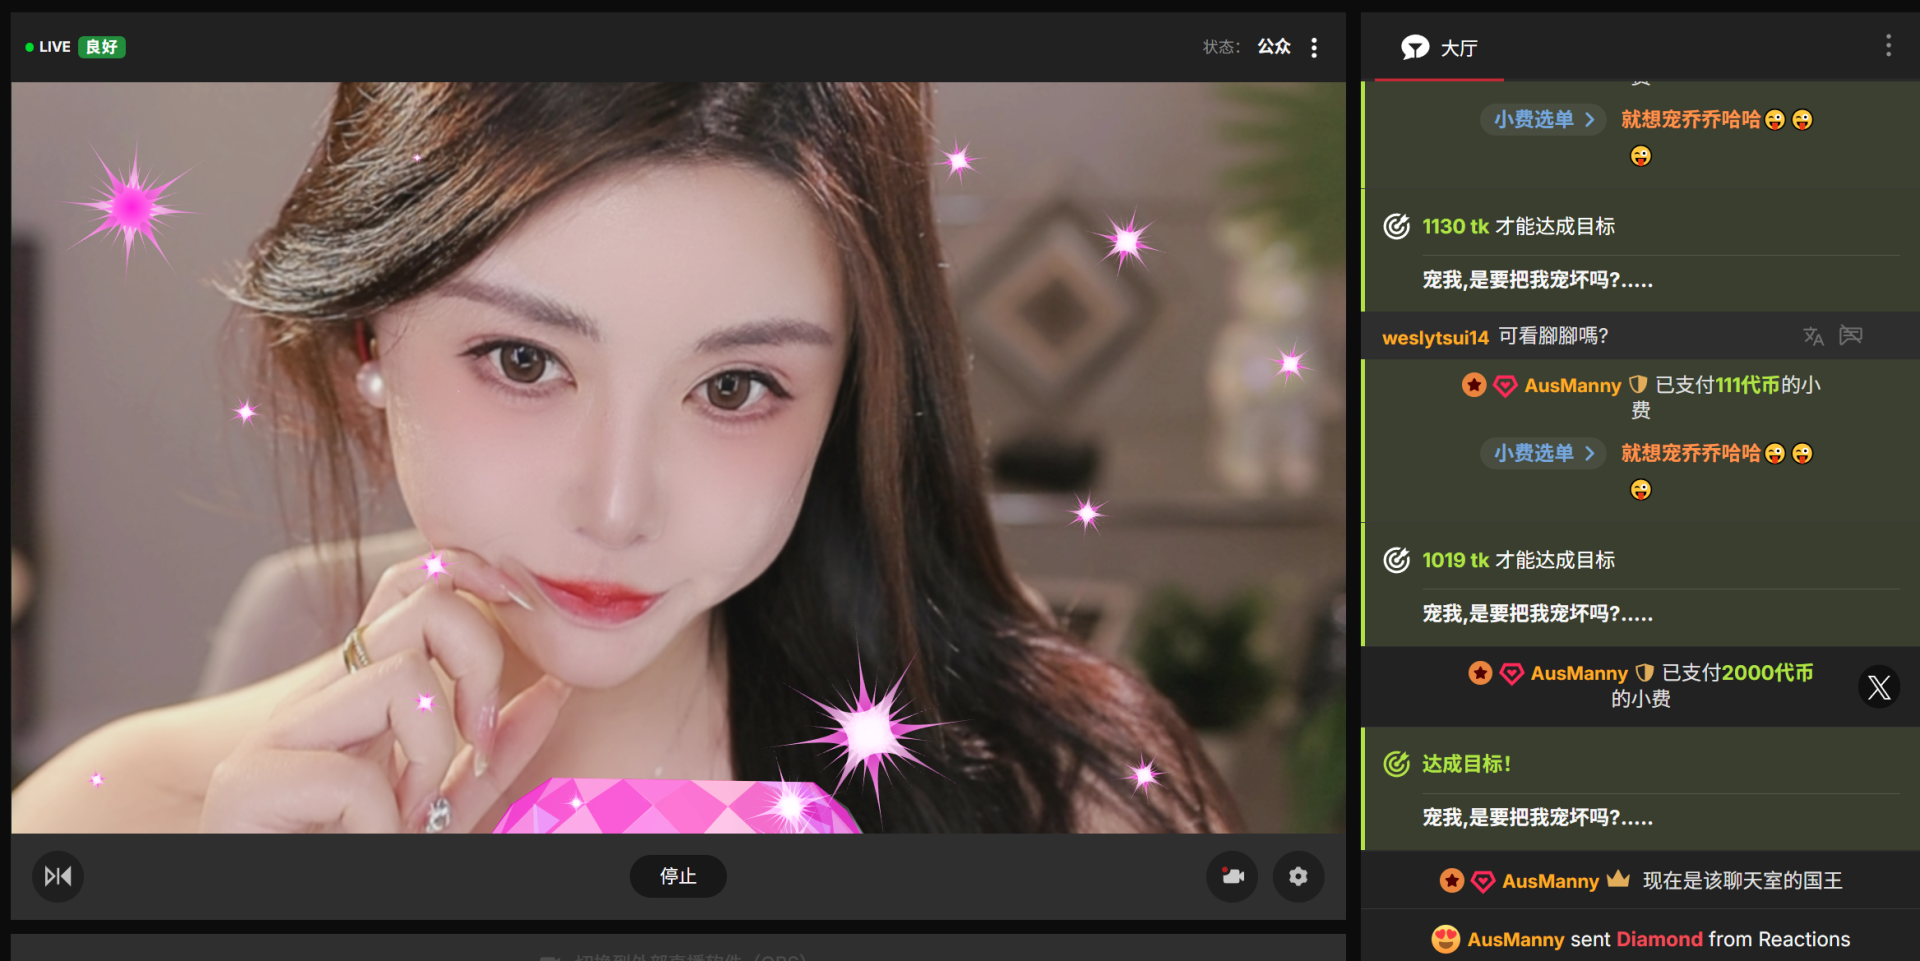The height and width of the screenshot is (961, 1920).
Task: Switch to the 大厅 chat tab
Action: click(1458, 48)
